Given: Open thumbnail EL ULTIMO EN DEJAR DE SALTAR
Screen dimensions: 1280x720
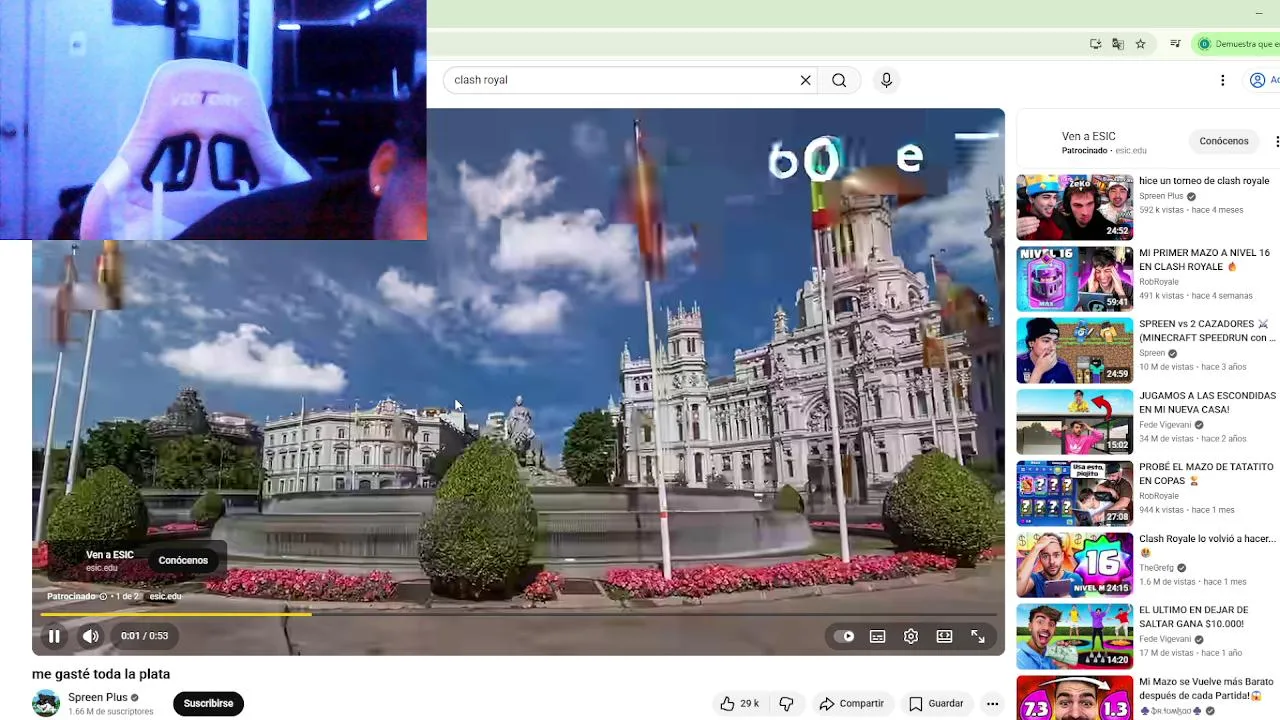Looking at the screenshot, I should (1075, 637).
